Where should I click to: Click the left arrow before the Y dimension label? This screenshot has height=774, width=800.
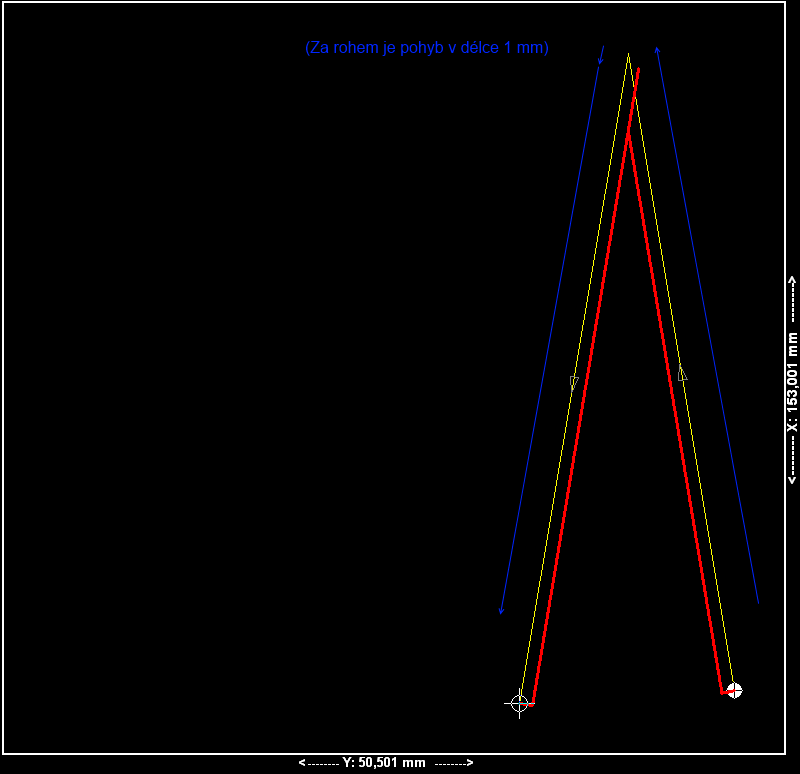[303, 763]
